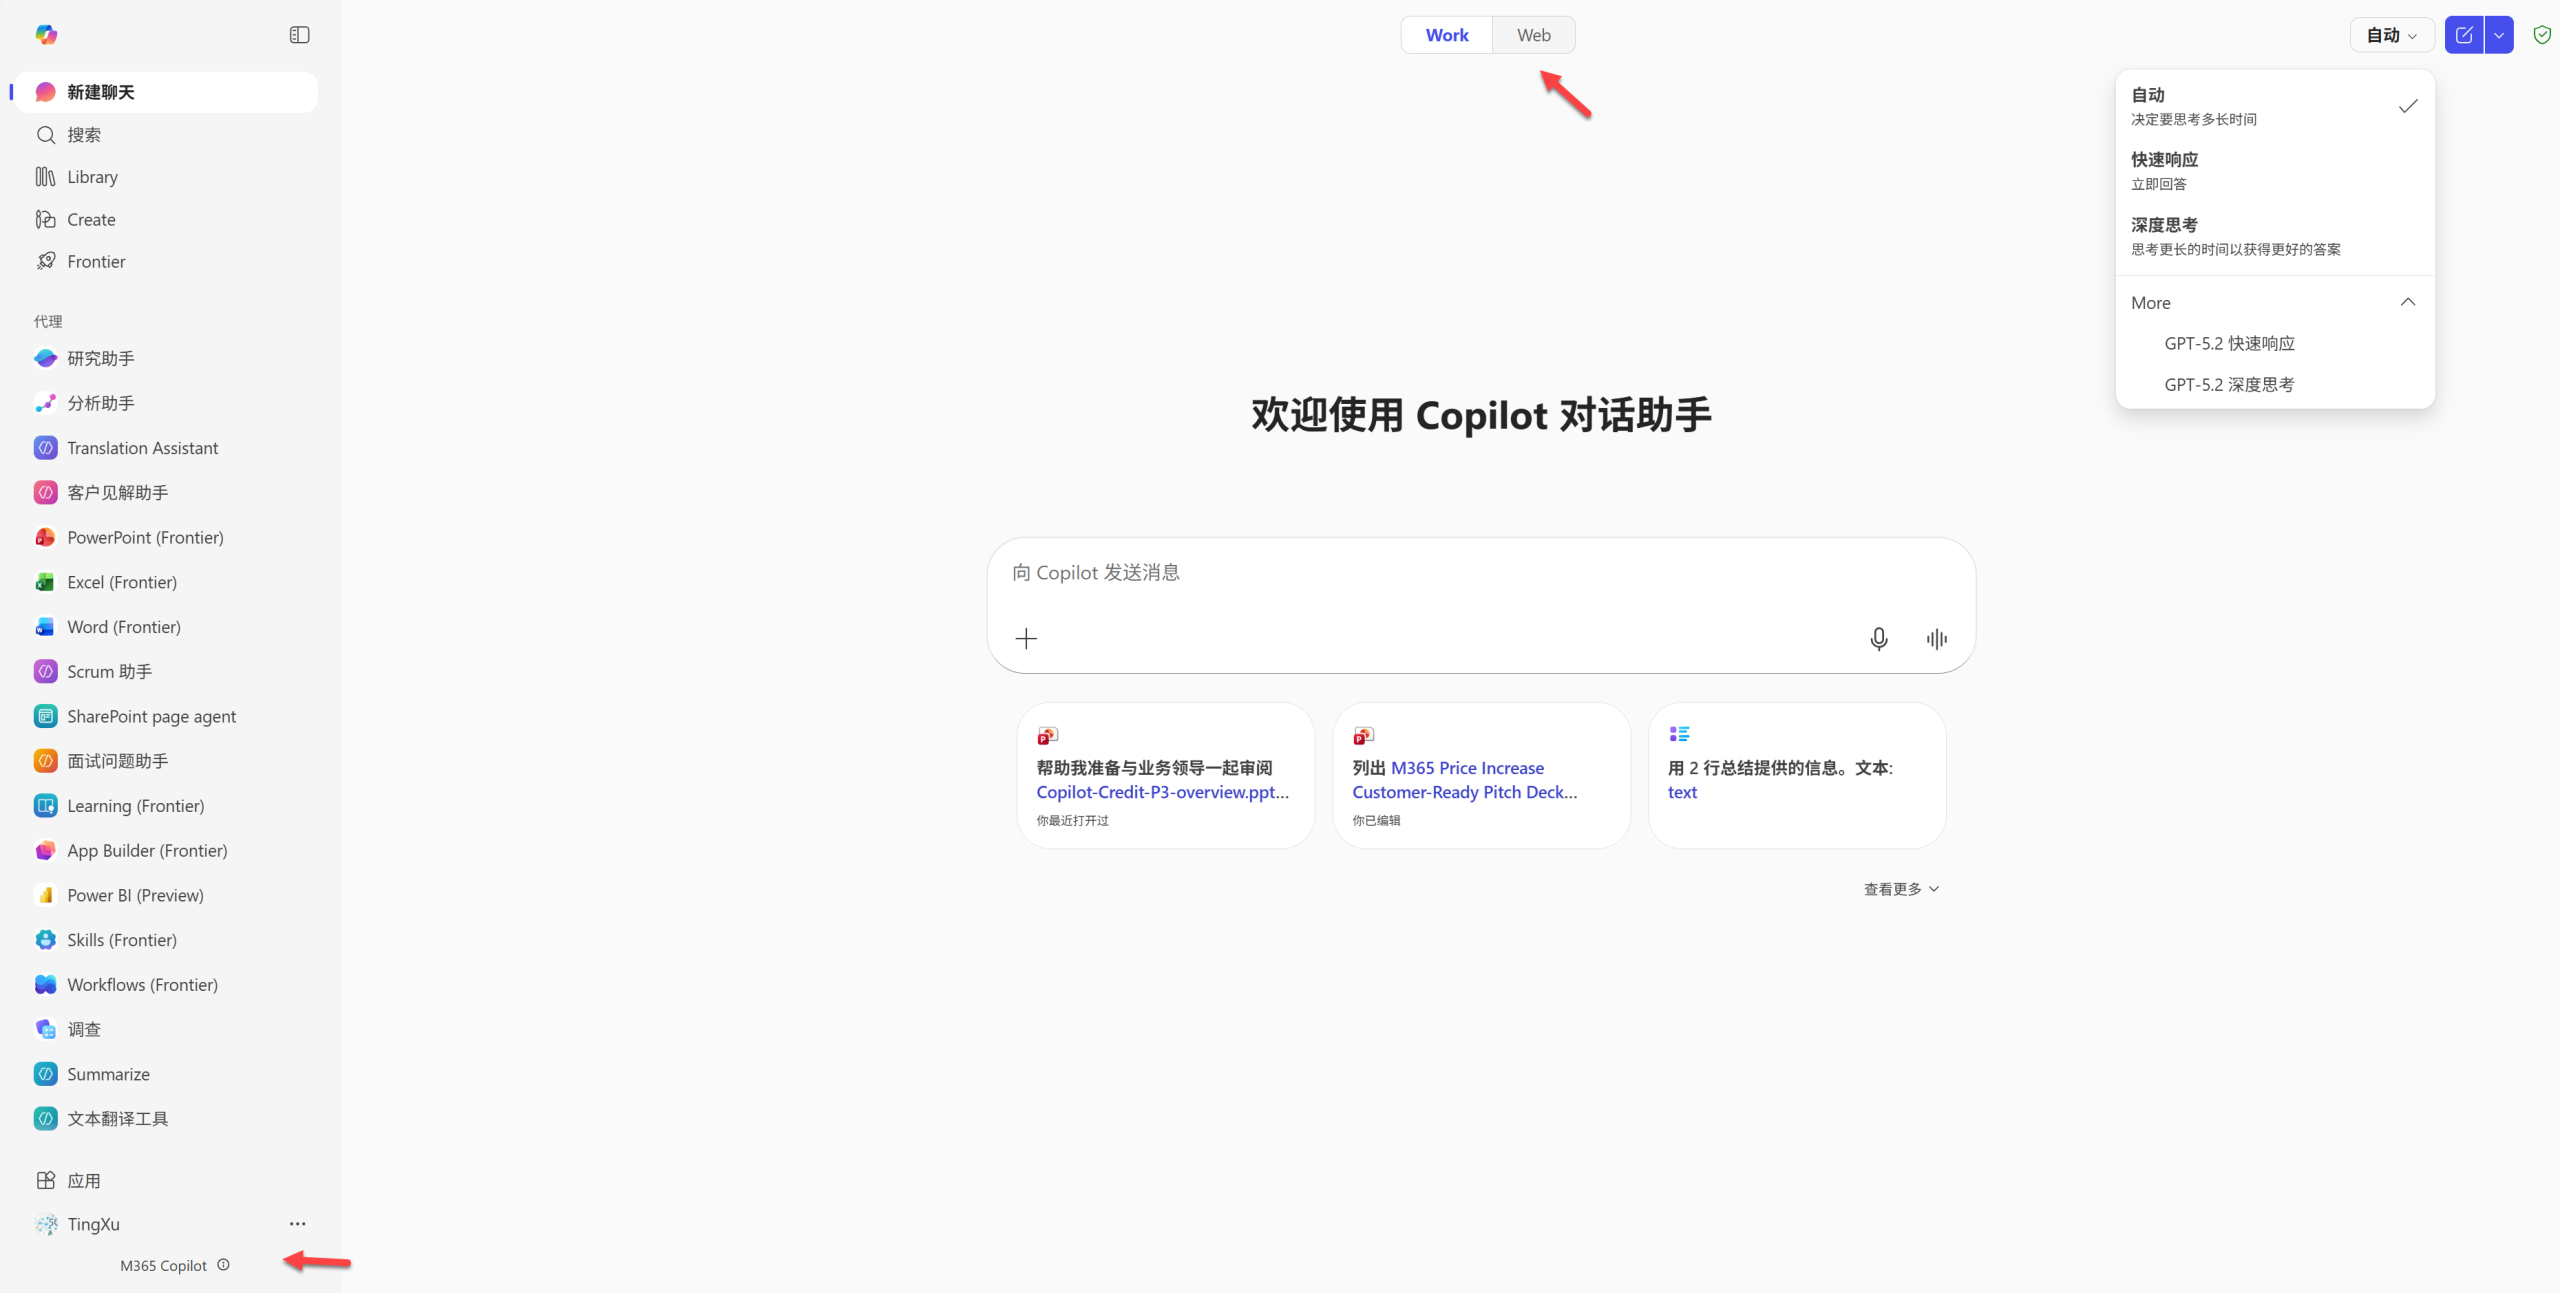Click M365 Copilot info icon
The height and width of the screenshot is (1293, 2560).
pyautogui.click(x=224, y=1265)
